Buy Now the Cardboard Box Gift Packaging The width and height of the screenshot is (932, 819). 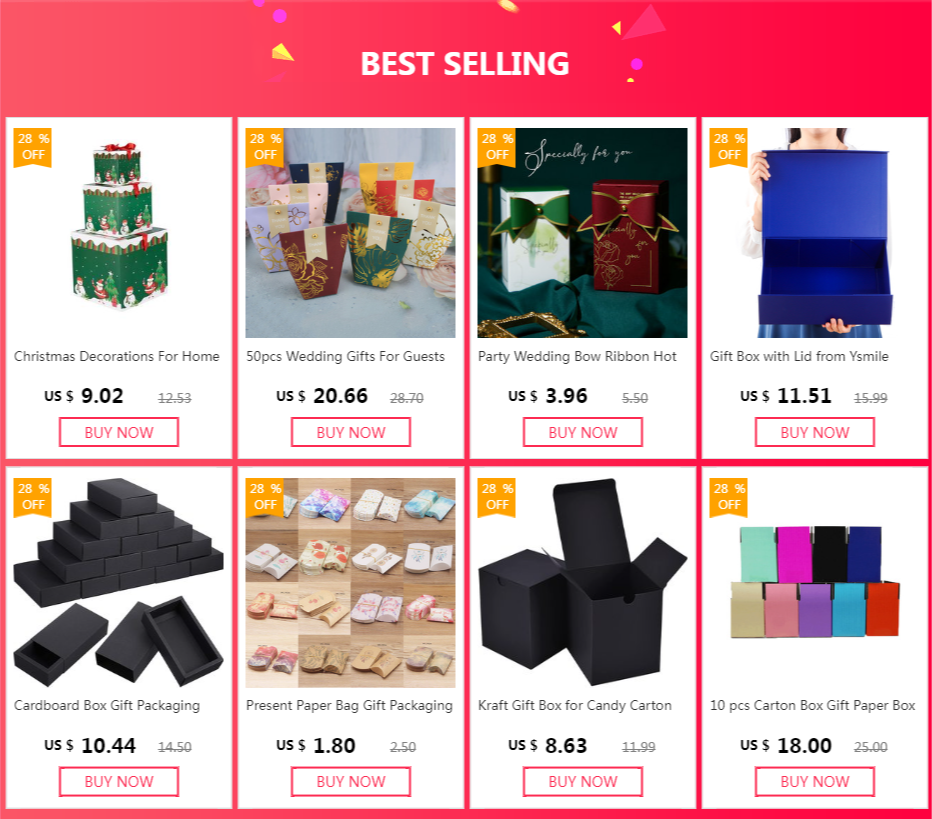(119, 782)
